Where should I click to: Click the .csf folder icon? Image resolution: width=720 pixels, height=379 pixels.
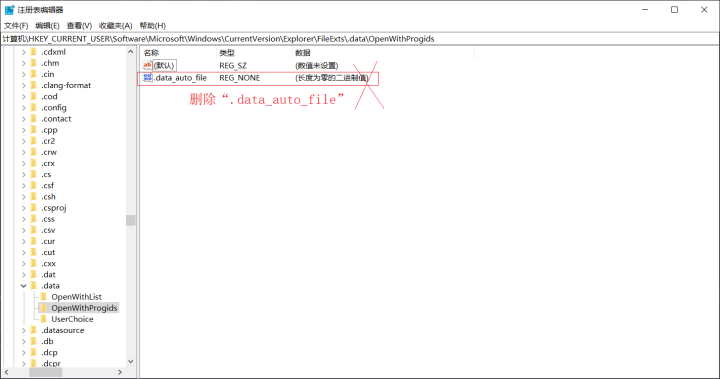pos(34,186)
